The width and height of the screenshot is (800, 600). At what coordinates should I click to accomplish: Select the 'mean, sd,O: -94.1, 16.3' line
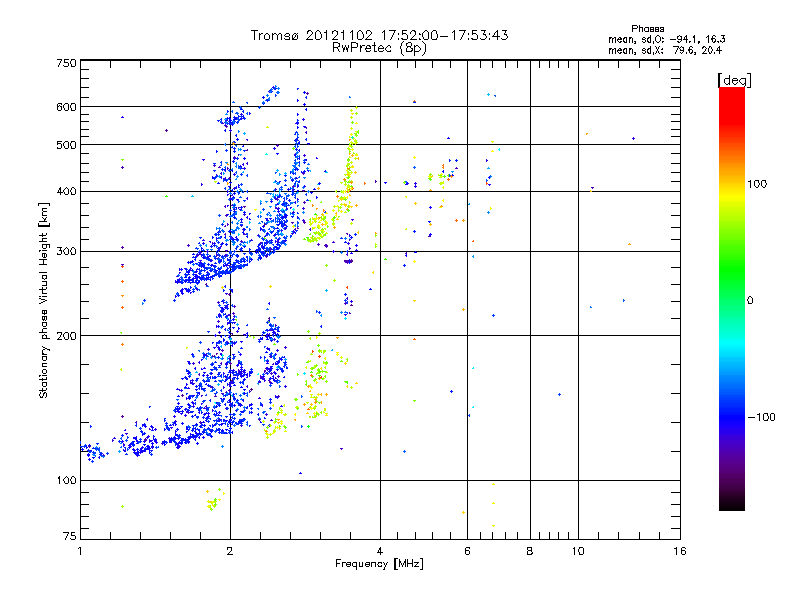click(x=666, y=39)
